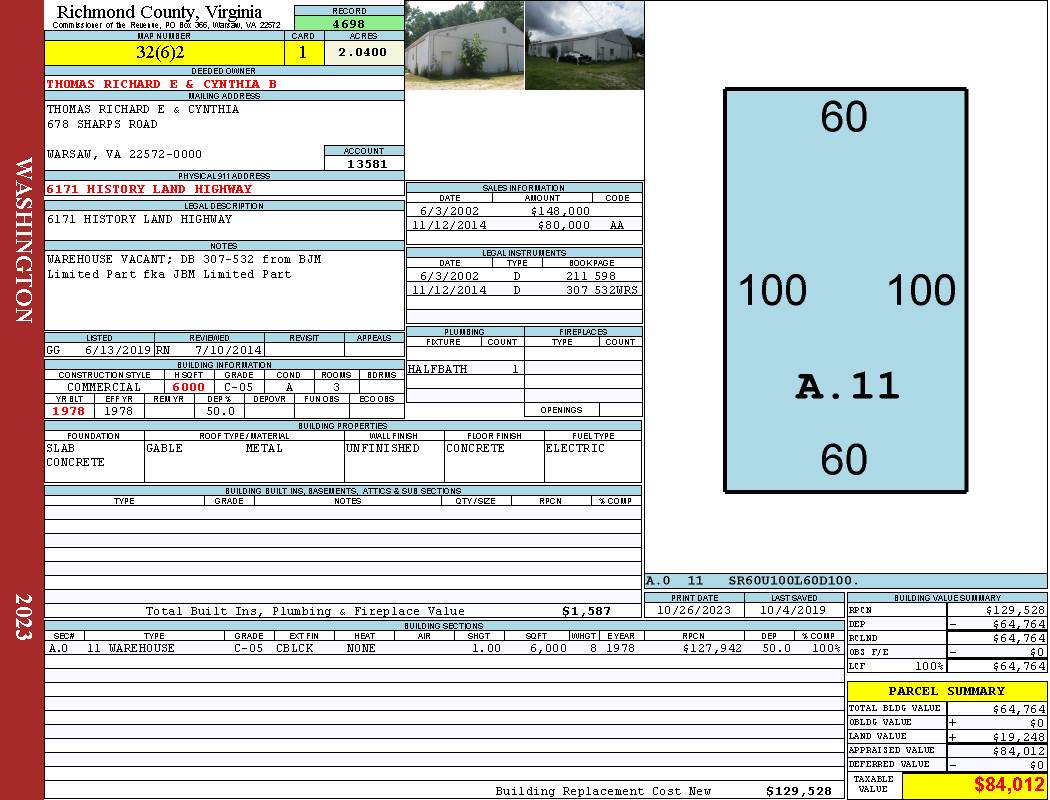This screenshot has width=1050, height=800.
Task: Click the sketch code SR60U100L60D100
Action: (794, 580)
